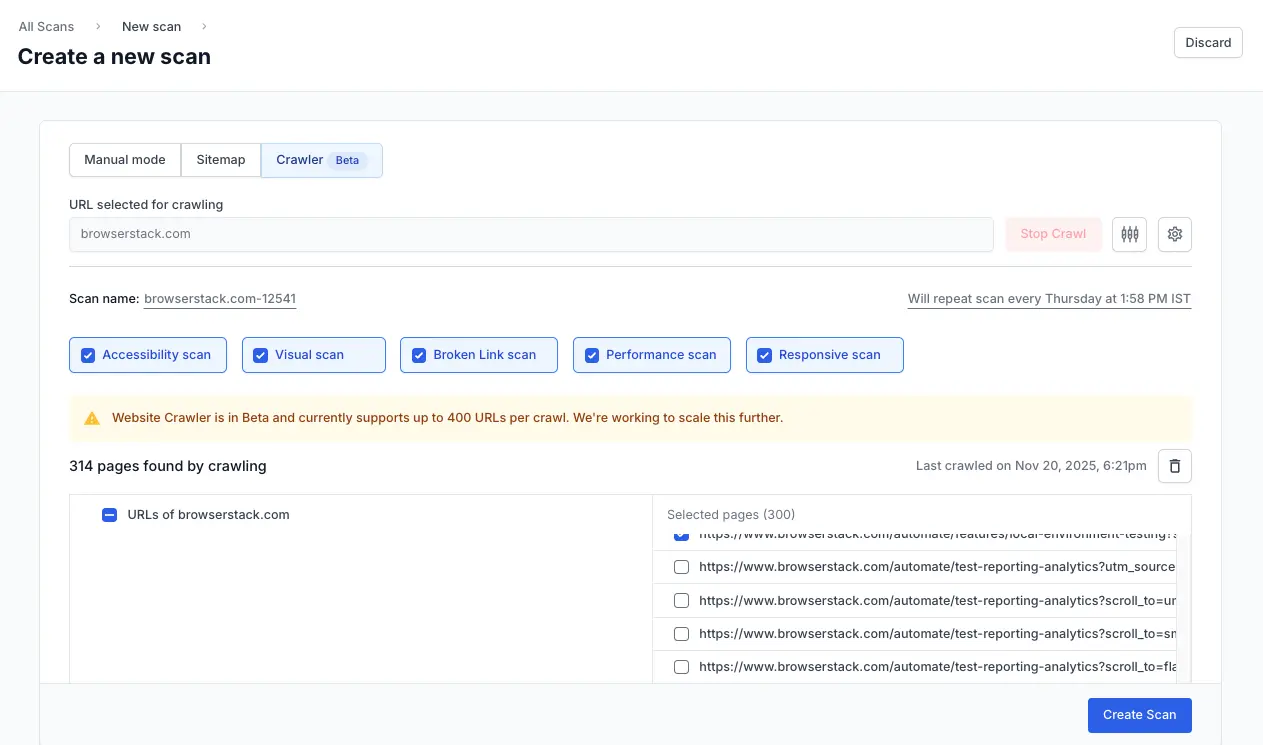Open crawl filter options with sliders icon
Screen dimensions: 1263x745
(1129, 234)
